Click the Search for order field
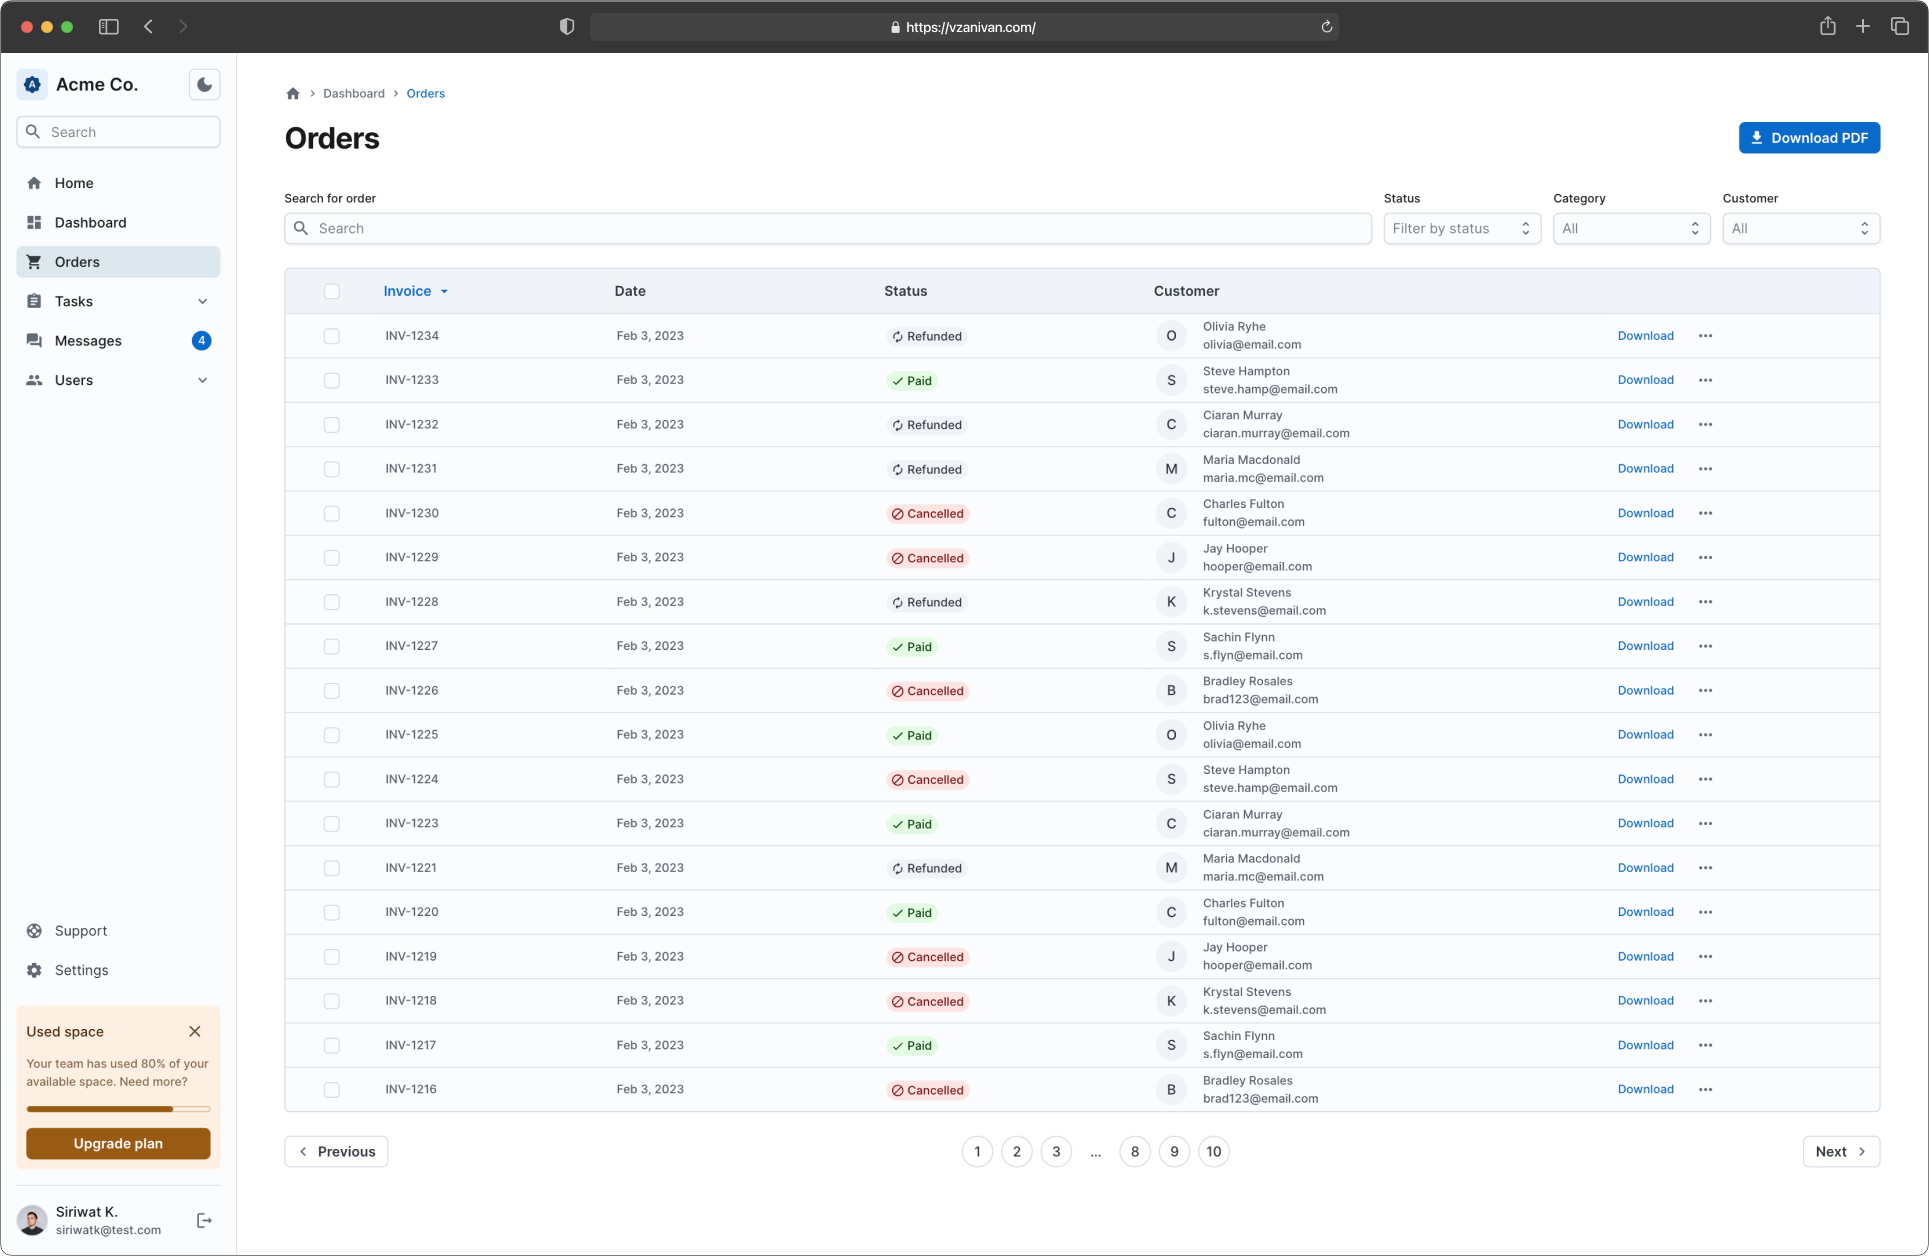This screenshot has width=1929, height=1256. [x=828, y=229]
